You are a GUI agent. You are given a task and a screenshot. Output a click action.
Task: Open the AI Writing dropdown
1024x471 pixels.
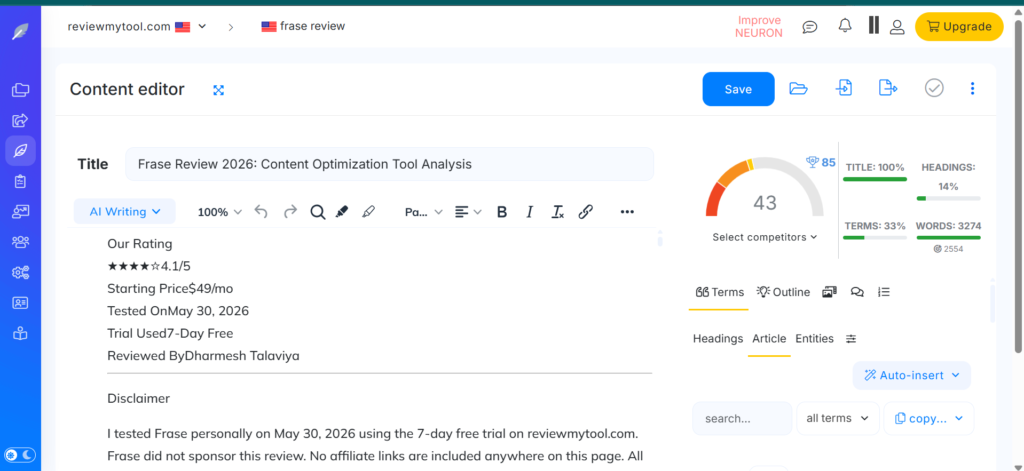[x=125, y=212]
